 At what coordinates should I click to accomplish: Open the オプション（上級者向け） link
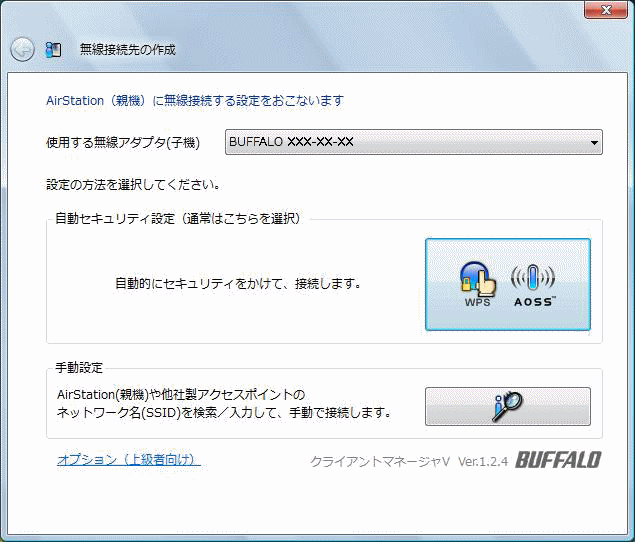[x=129, y=459]
